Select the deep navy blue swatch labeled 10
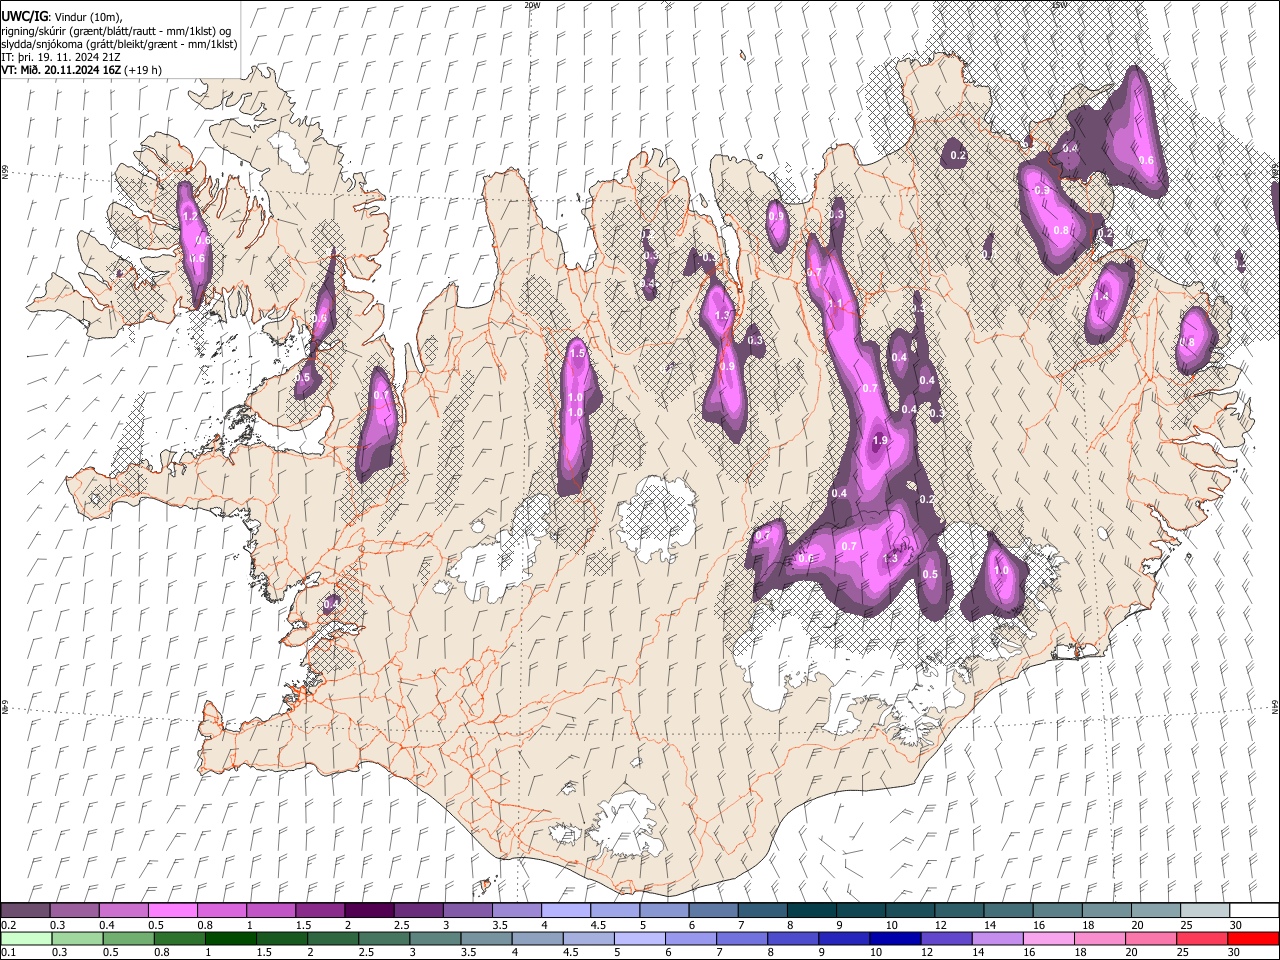Screen dimensions: 1280x960 895,938
